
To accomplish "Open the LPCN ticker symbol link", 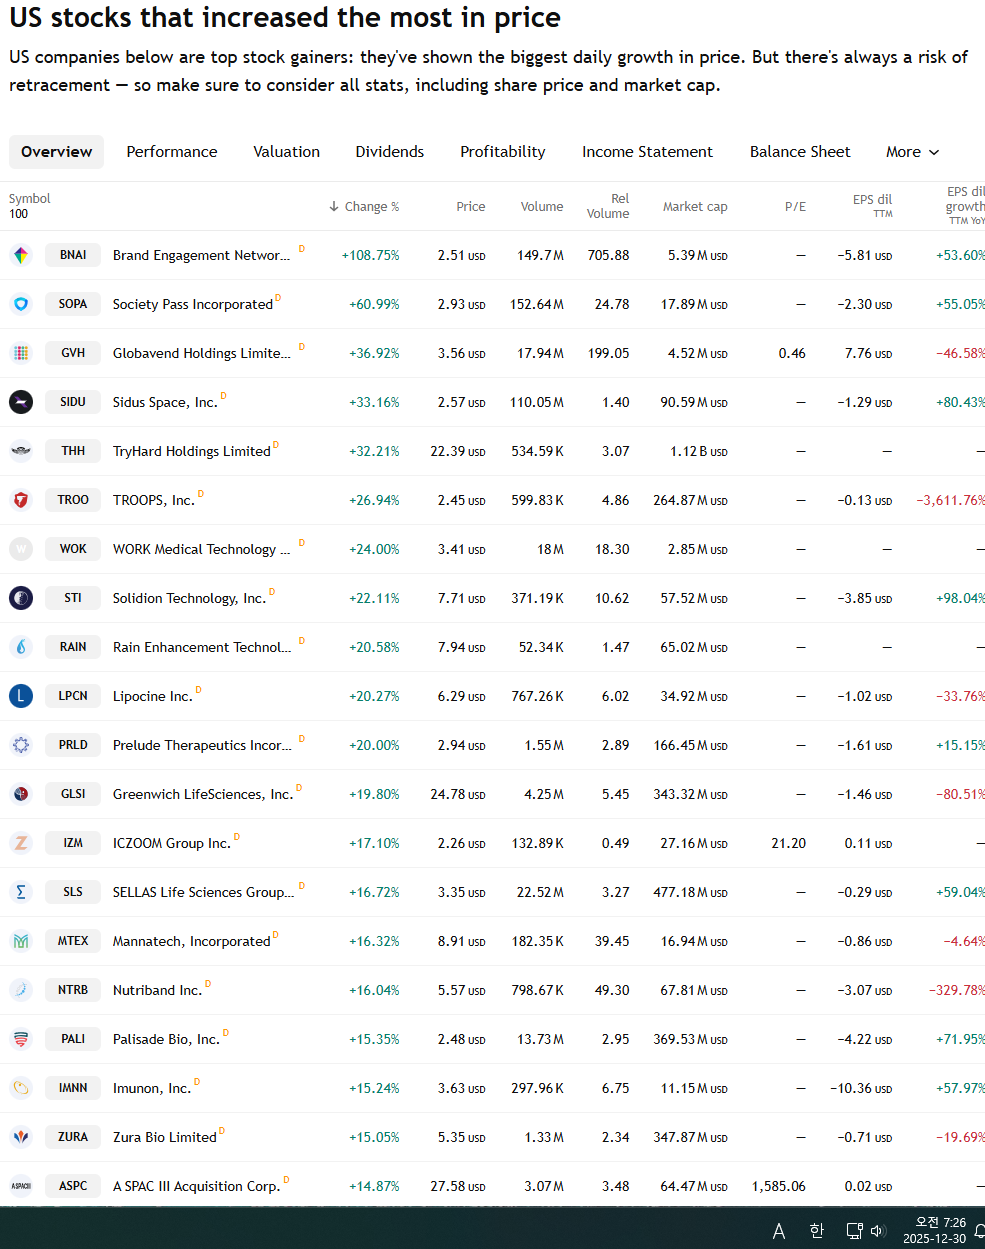I will (73, 696).
